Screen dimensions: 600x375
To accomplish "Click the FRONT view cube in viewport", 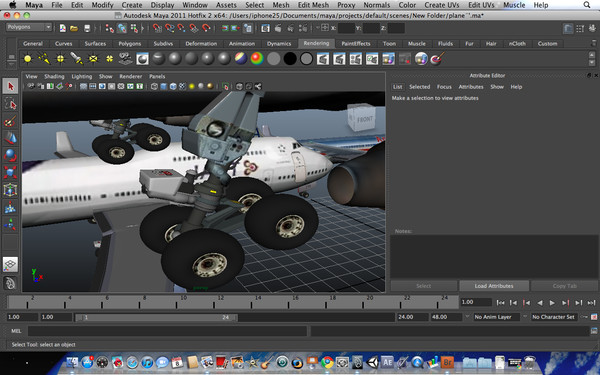I will click(x=360, y=117).
